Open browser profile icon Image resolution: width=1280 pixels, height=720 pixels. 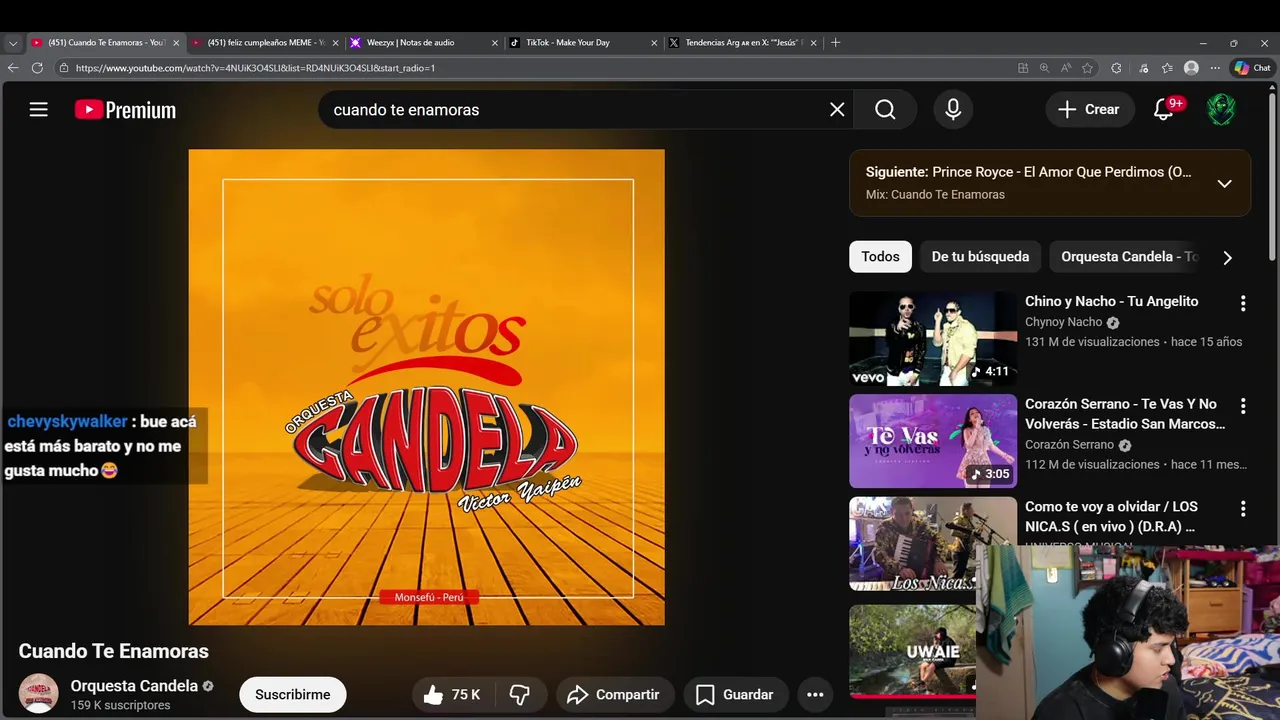click(1191, 68)
